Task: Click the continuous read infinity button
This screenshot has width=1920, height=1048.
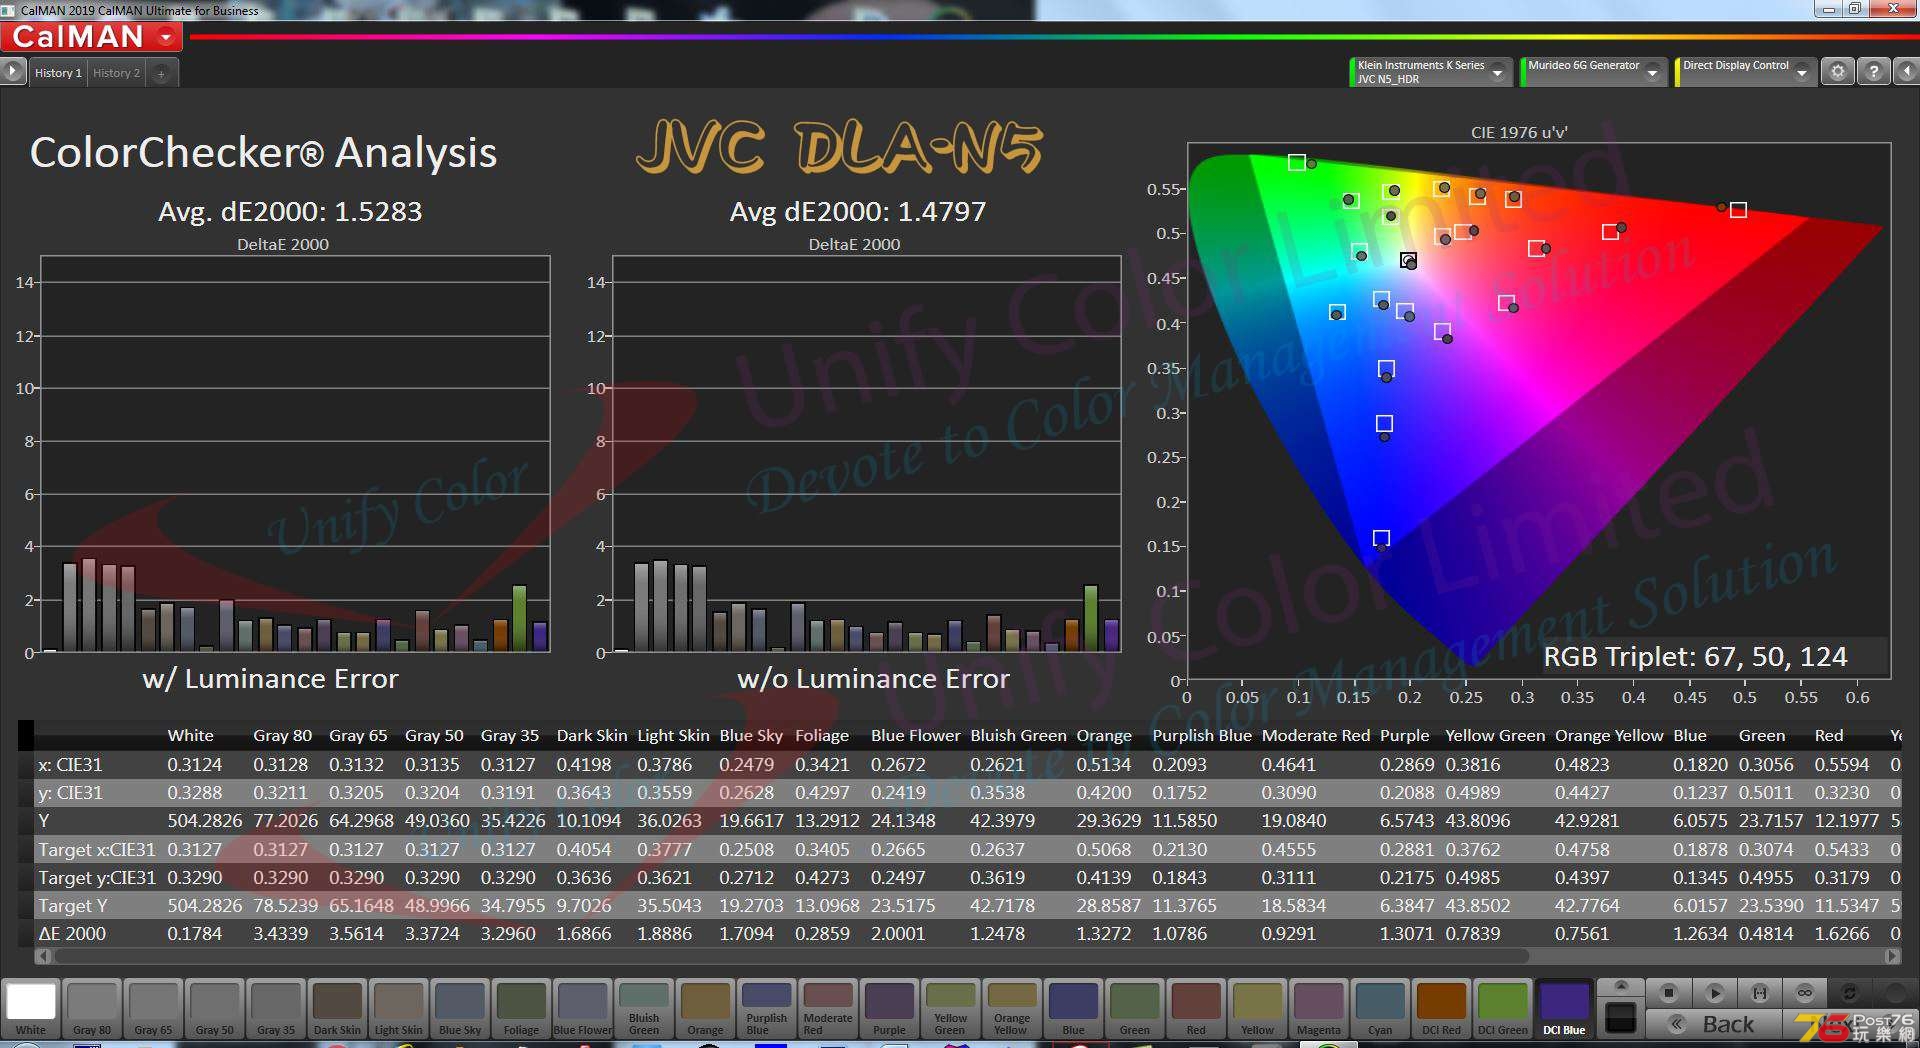Action: (x=1805, y=993)
